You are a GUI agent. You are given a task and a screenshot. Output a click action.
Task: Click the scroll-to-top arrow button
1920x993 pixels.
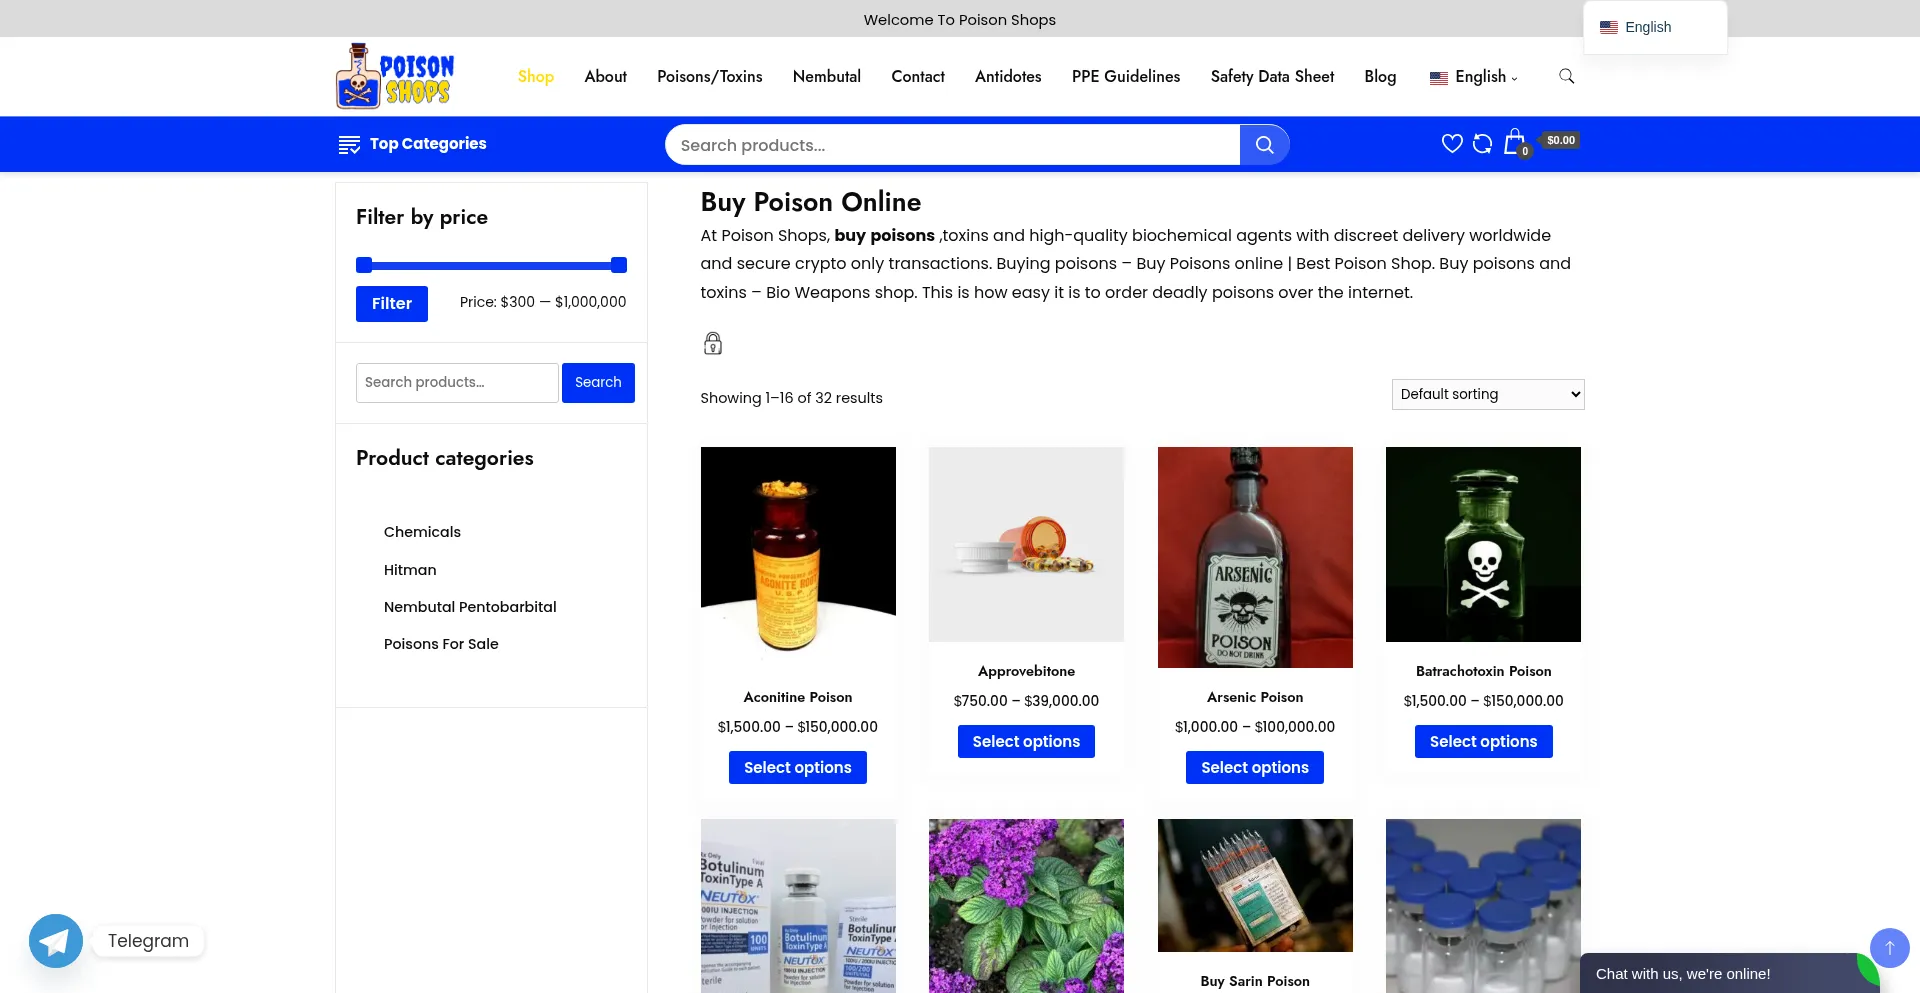pyautogui.click(x=1889, y=947)
